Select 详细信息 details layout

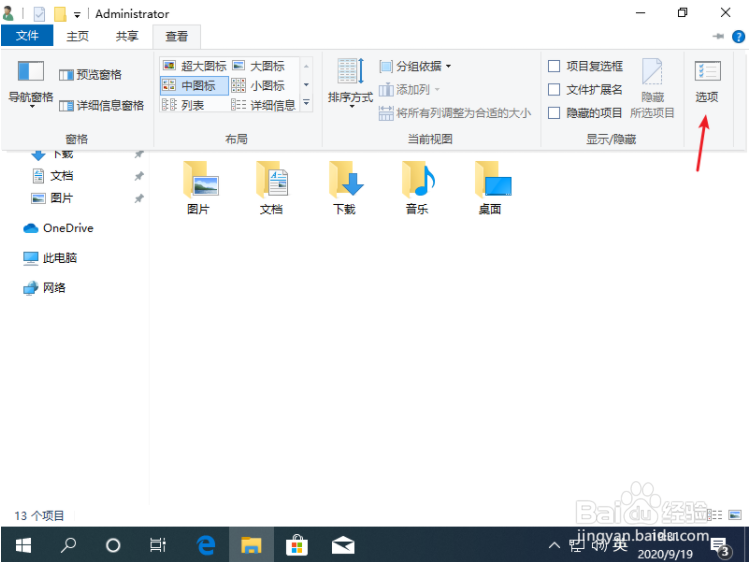tap(264, 105)
